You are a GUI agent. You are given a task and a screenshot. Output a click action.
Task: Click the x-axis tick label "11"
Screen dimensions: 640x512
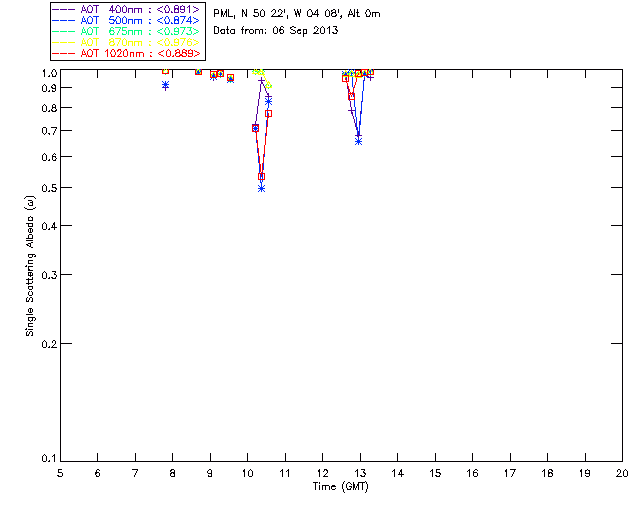click(285, 473)
